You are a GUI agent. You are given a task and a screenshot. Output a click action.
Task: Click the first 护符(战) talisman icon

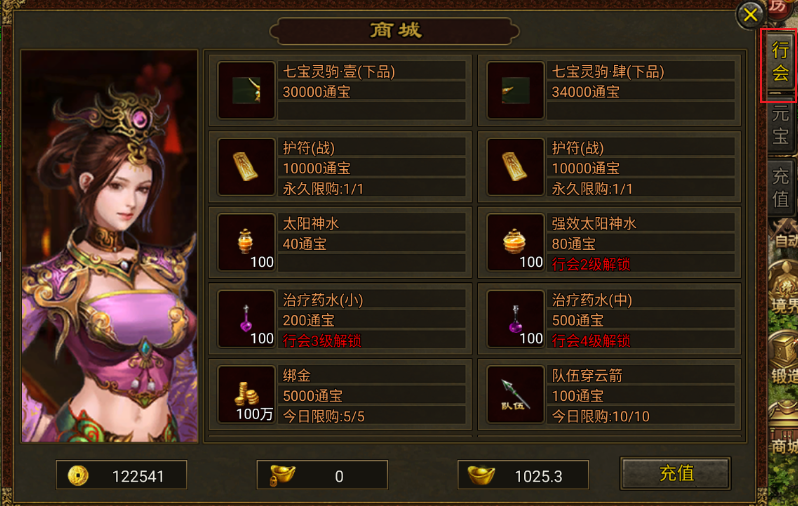[x=246, y=167]
